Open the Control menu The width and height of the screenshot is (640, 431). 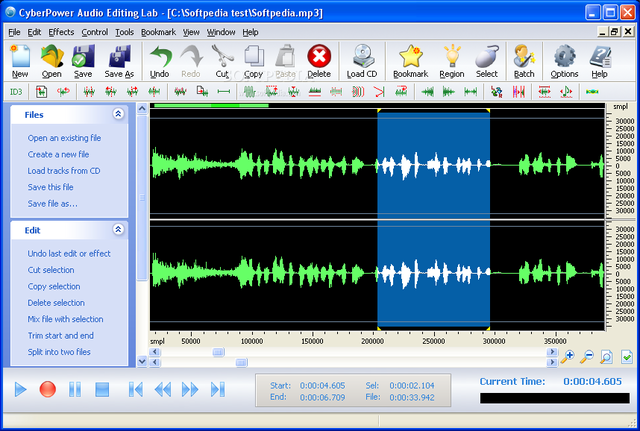point(95,32)
